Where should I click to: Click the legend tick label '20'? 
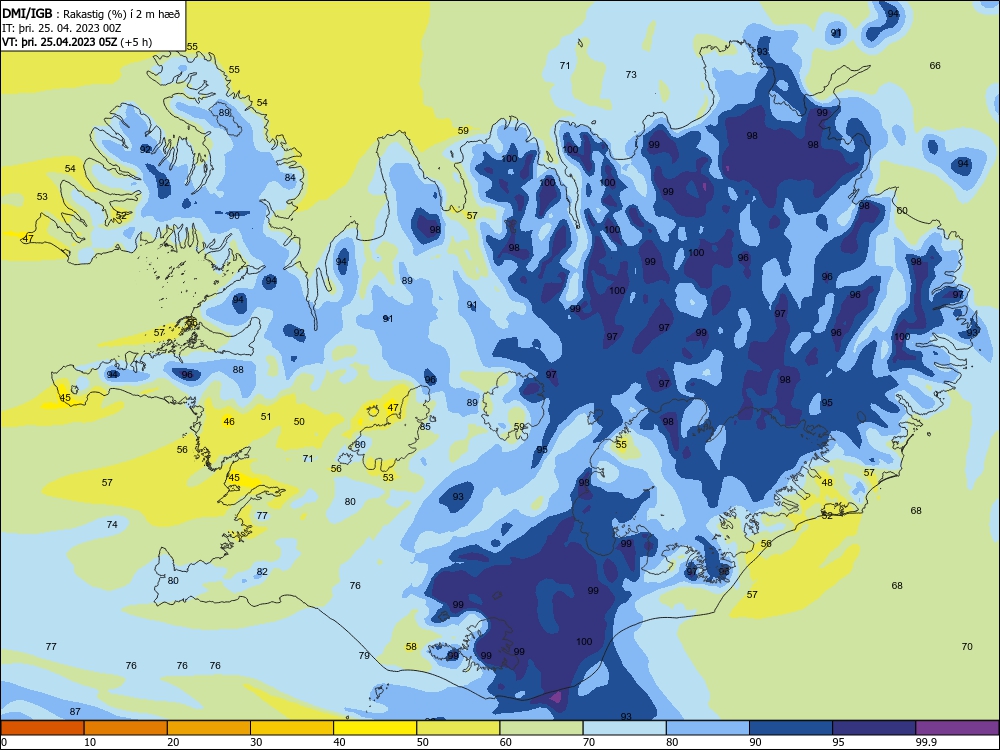tap(173, 742)
